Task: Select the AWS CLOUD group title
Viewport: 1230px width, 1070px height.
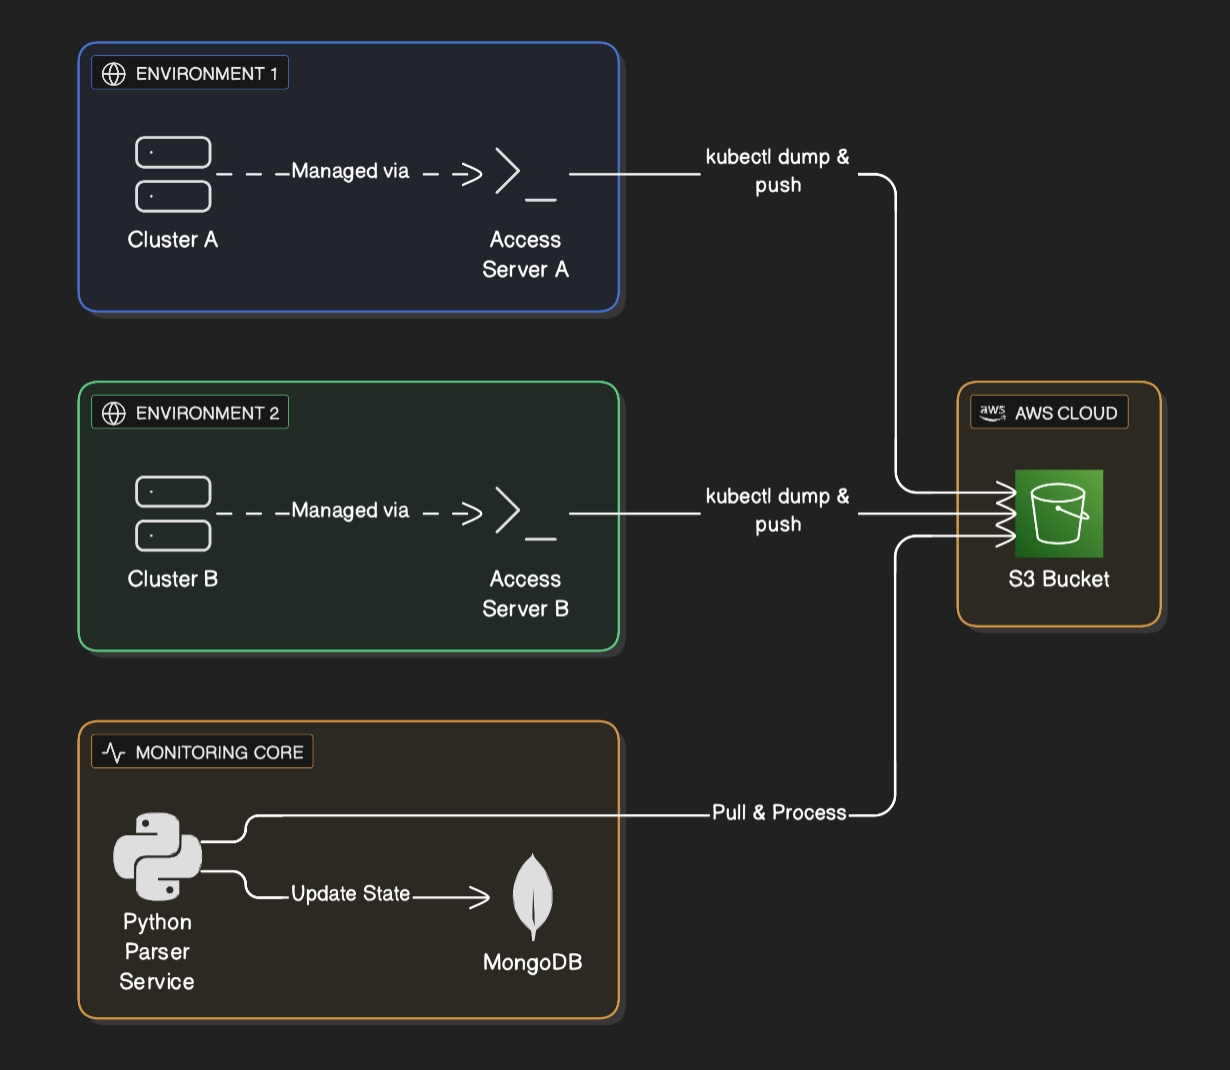Action: click(1065, 413)
